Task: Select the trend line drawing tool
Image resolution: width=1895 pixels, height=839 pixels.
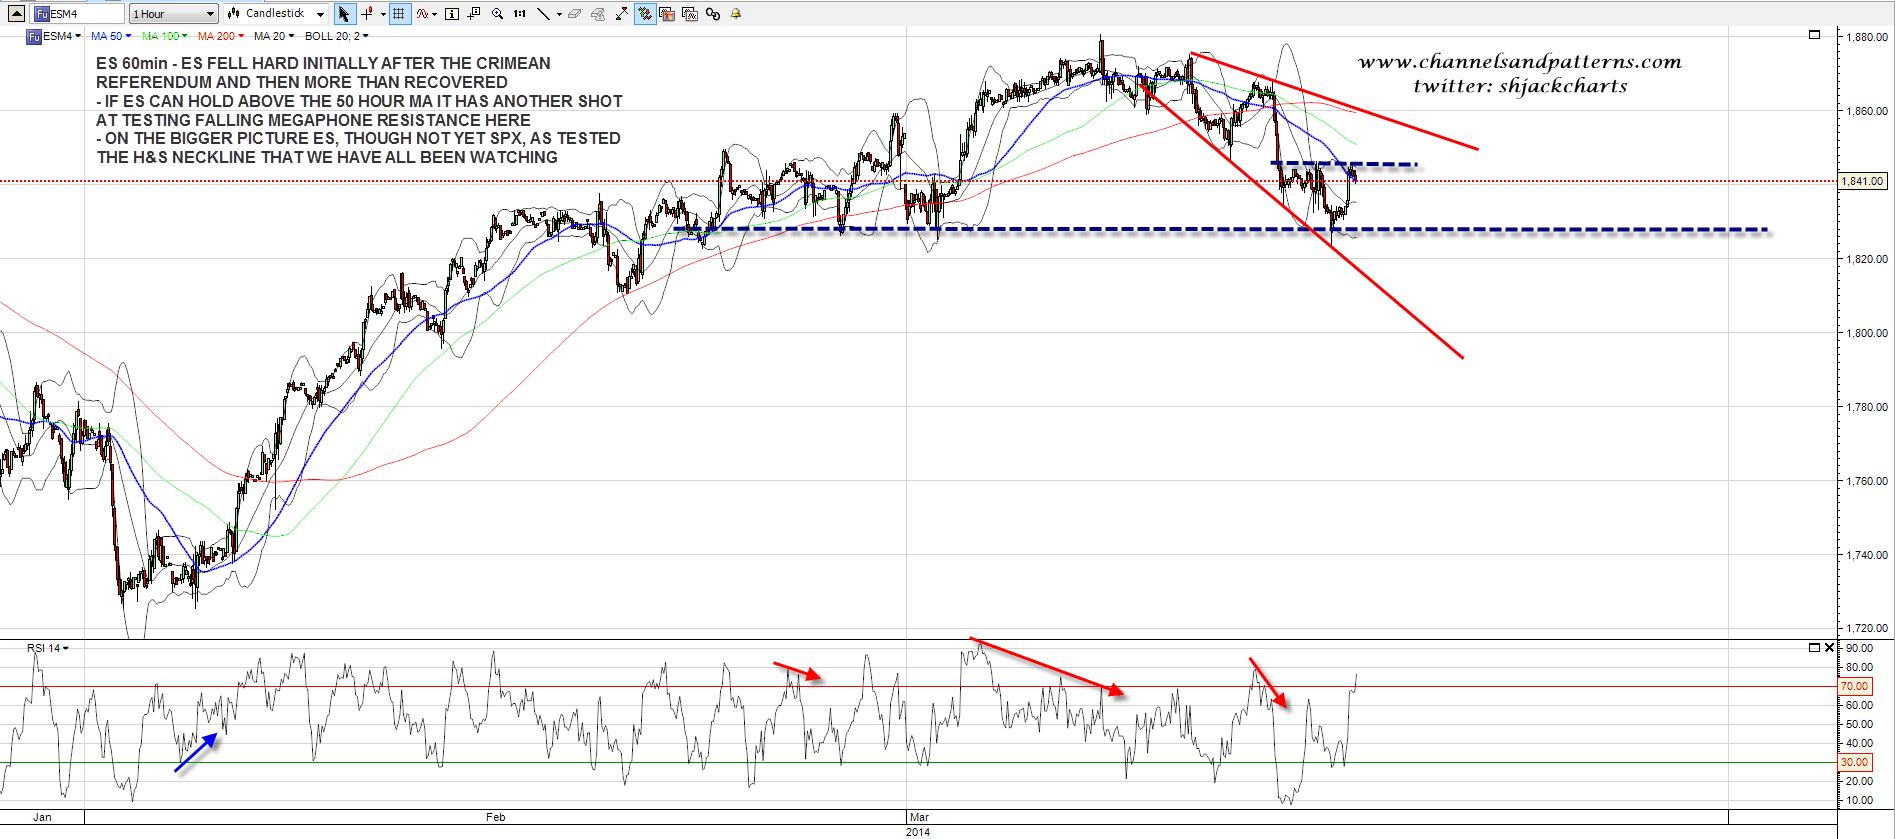Action: 543,14
